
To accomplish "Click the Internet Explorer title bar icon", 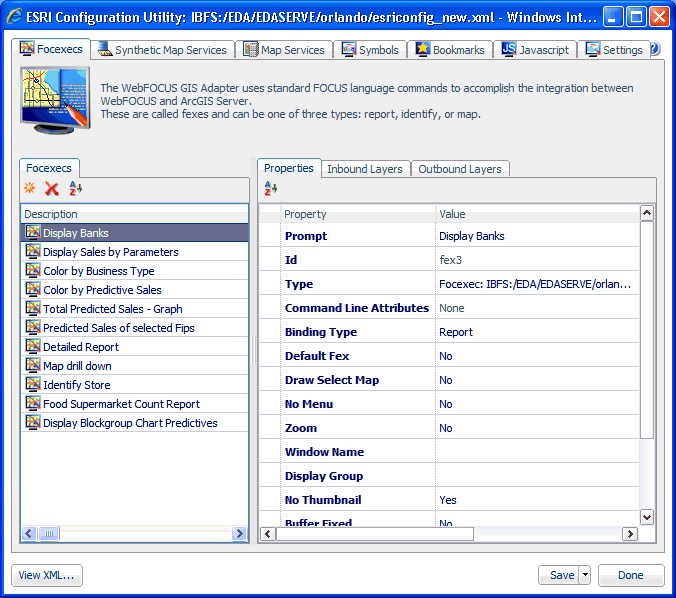I will pyautogui.click(x=14, y=17).
